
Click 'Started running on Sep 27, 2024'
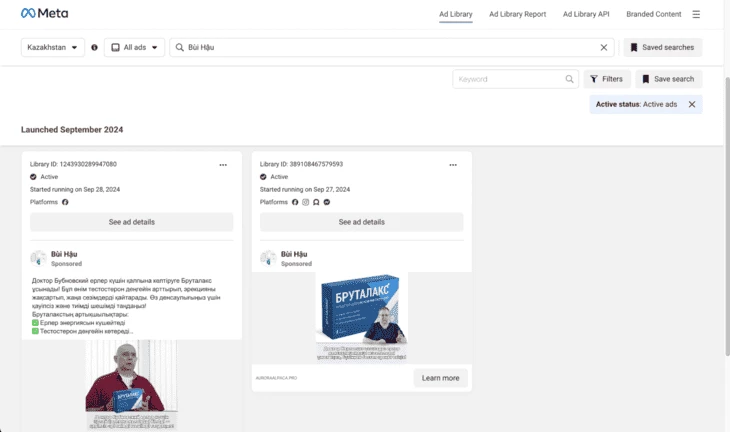point(305,189)
